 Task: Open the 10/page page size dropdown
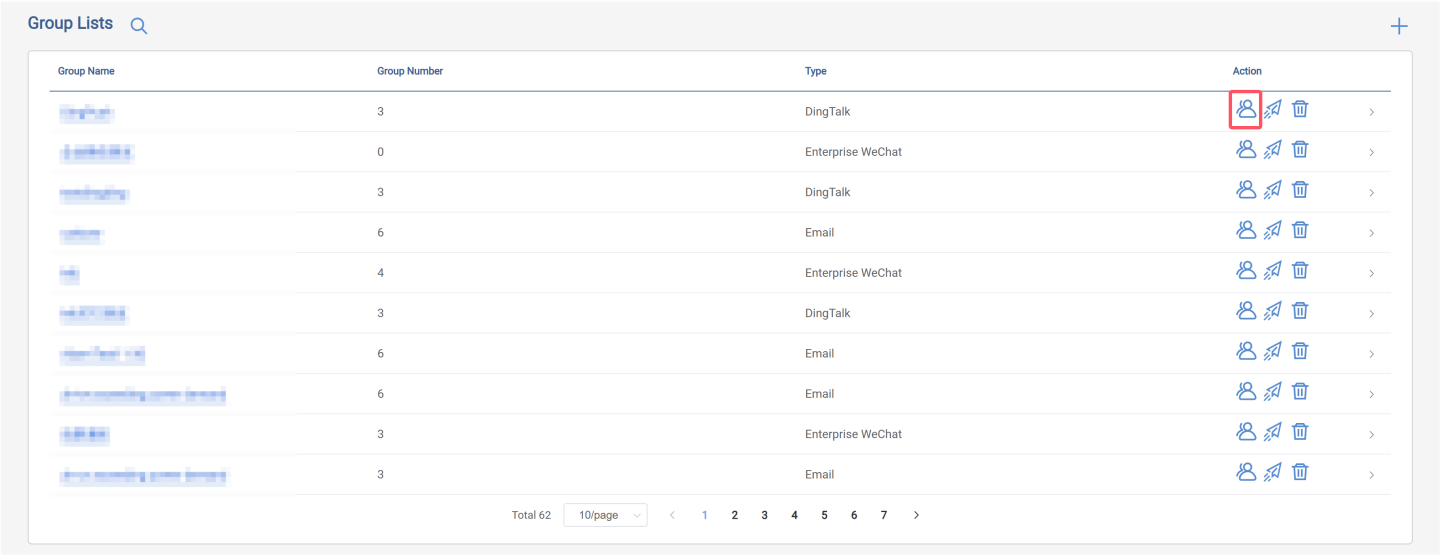click(605, 515)
